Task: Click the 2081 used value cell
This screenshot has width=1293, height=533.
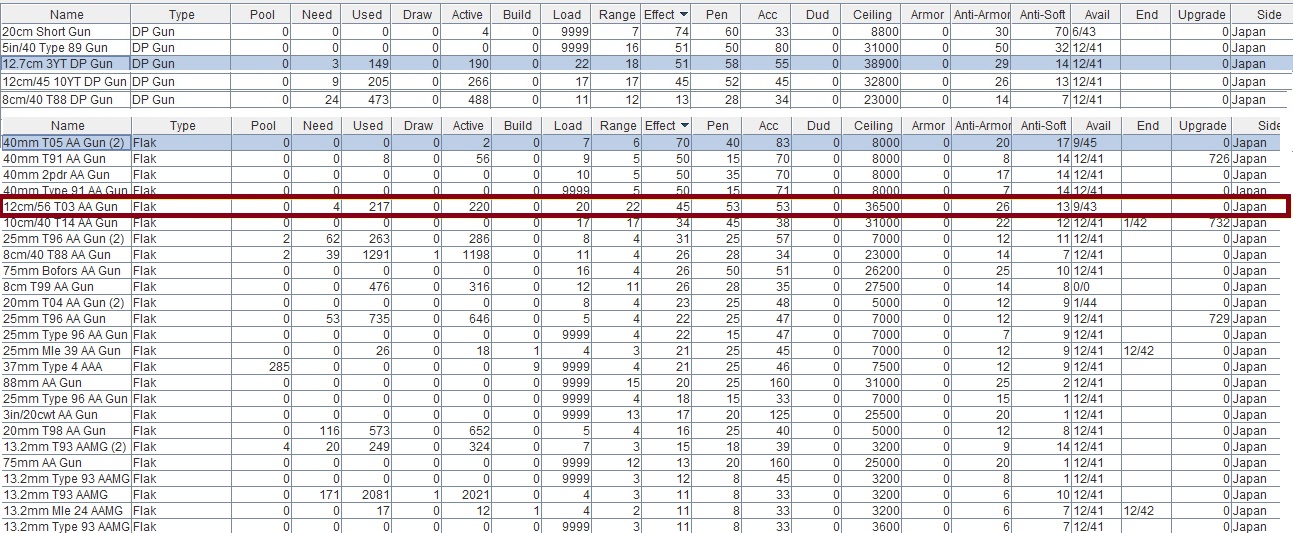Action: coord(367,495)
